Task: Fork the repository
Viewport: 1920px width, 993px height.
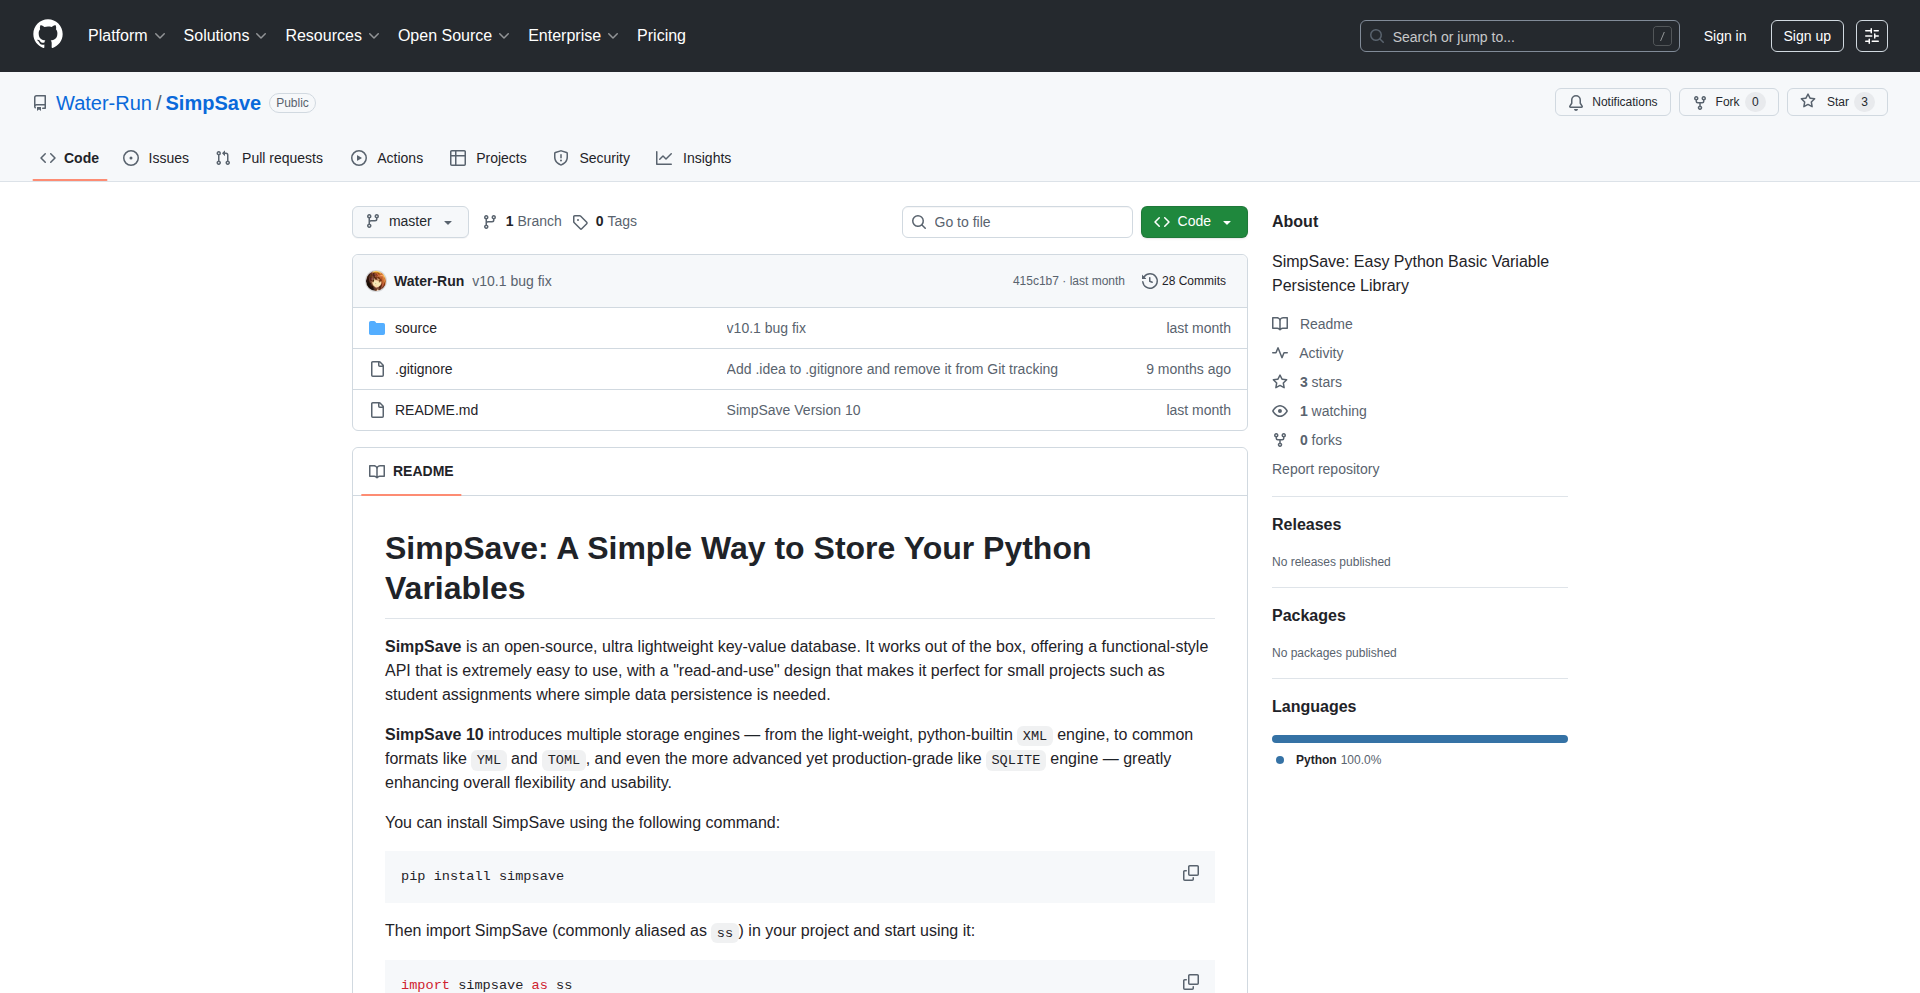Action: pyautogui.click(x=1727, y=101)
